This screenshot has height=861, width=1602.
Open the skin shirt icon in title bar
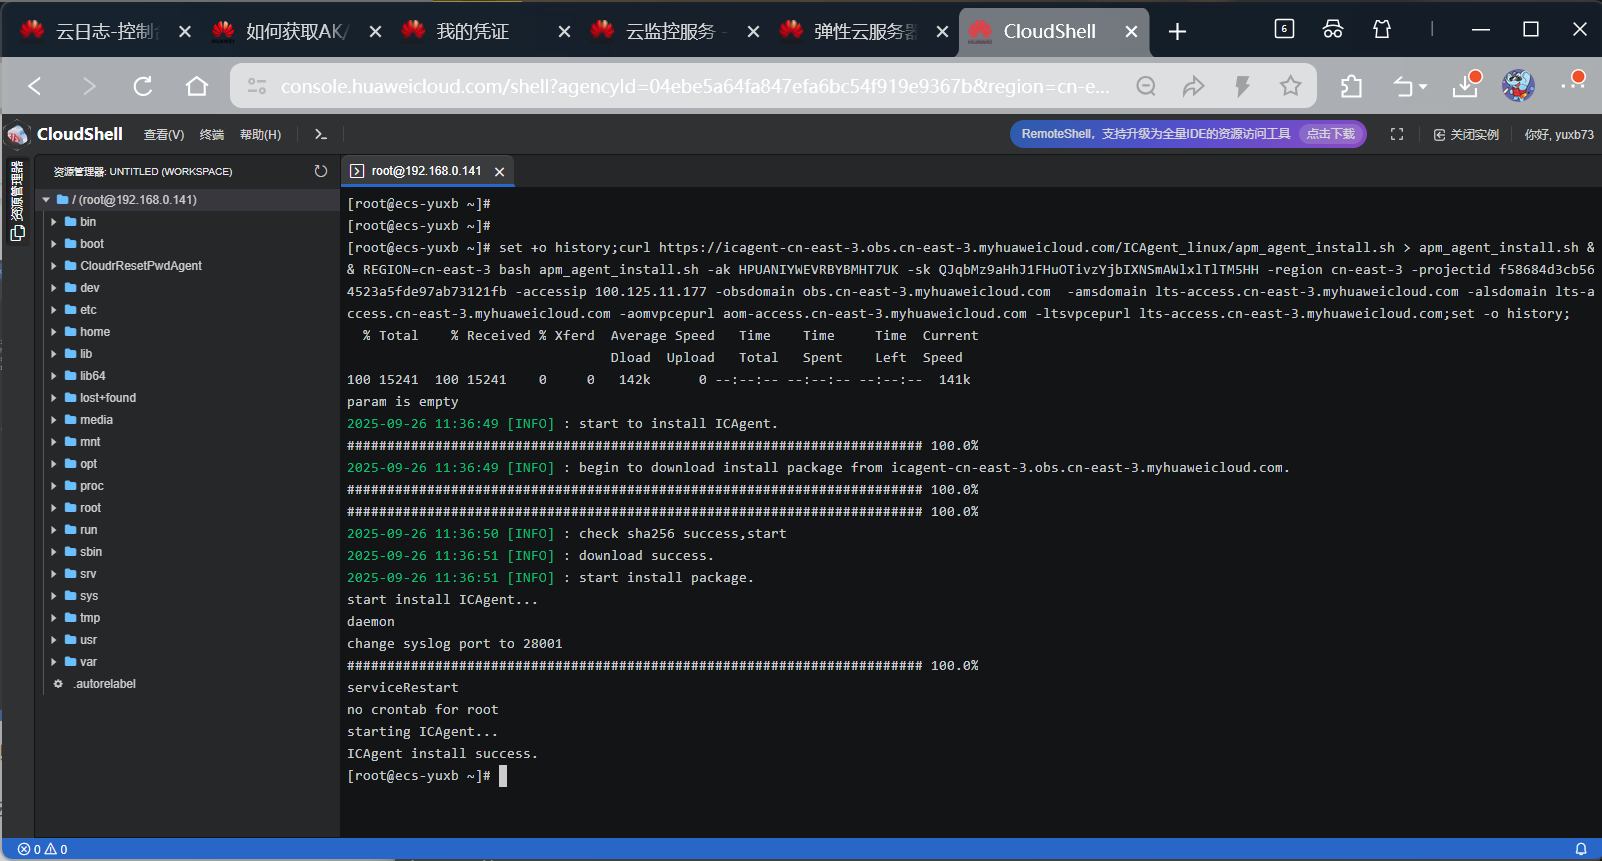coord(1382,29)
